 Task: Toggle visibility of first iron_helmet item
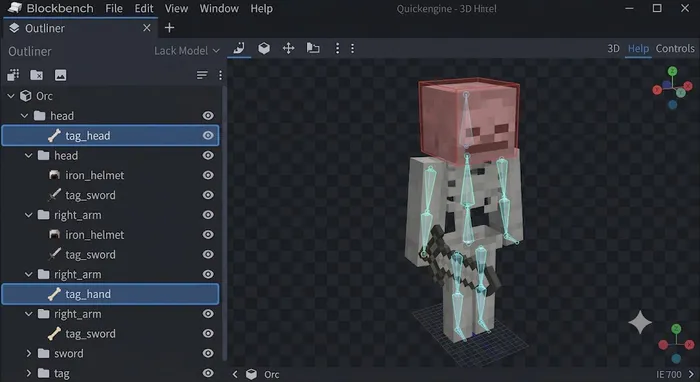pos(208,175)
